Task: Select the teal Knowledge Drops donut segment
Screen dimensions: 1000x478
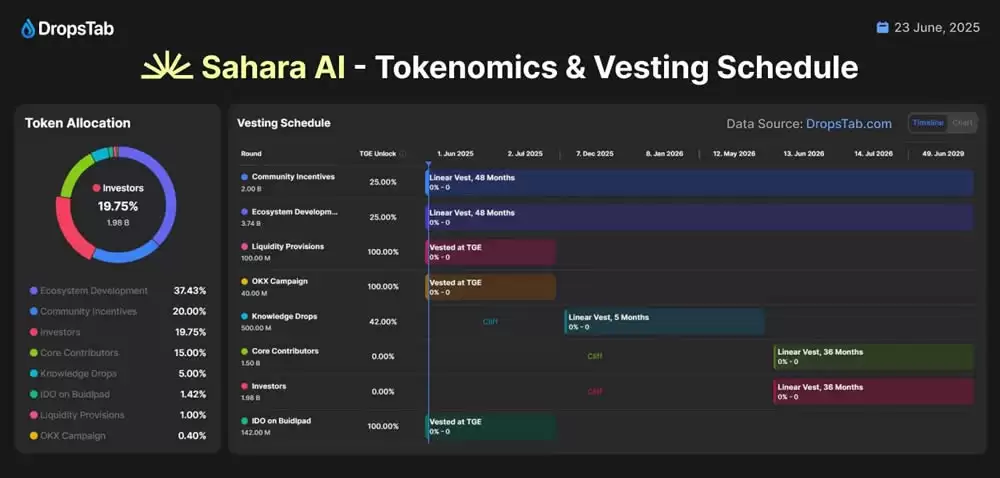Action: point(100,154)
